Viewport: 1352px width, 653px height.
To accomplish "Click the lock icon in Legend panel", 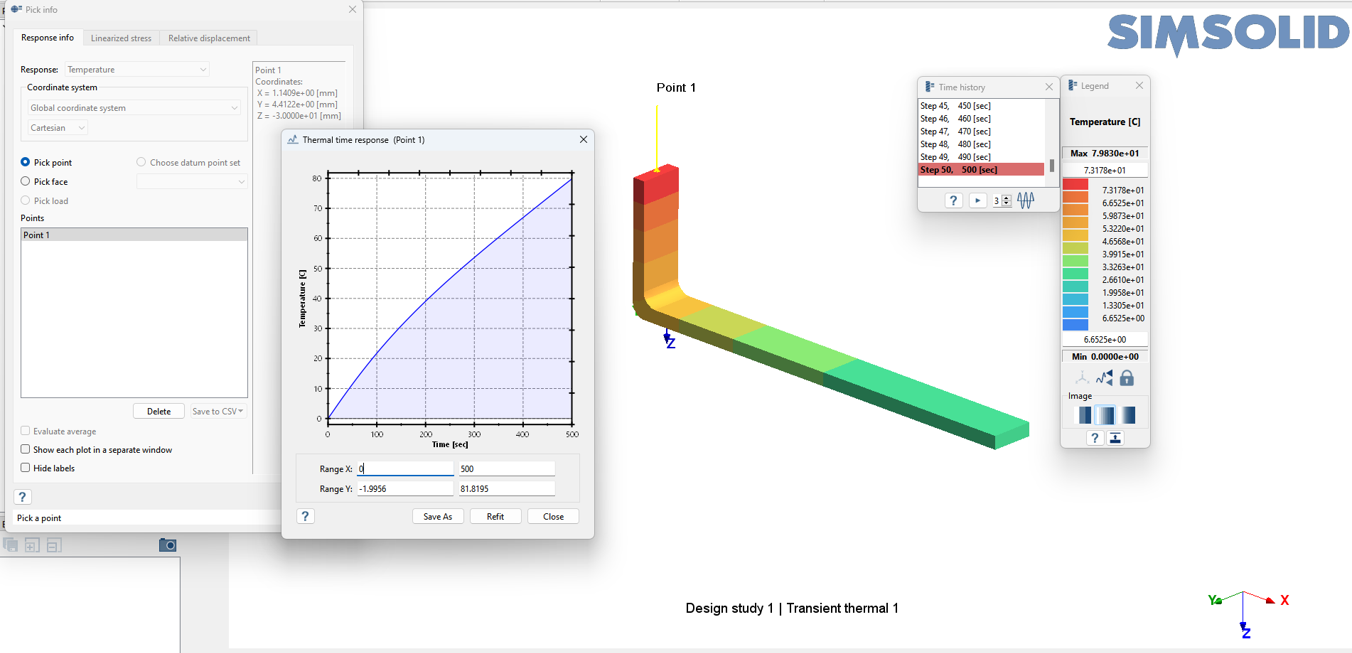I will (x=1127, y=378).
